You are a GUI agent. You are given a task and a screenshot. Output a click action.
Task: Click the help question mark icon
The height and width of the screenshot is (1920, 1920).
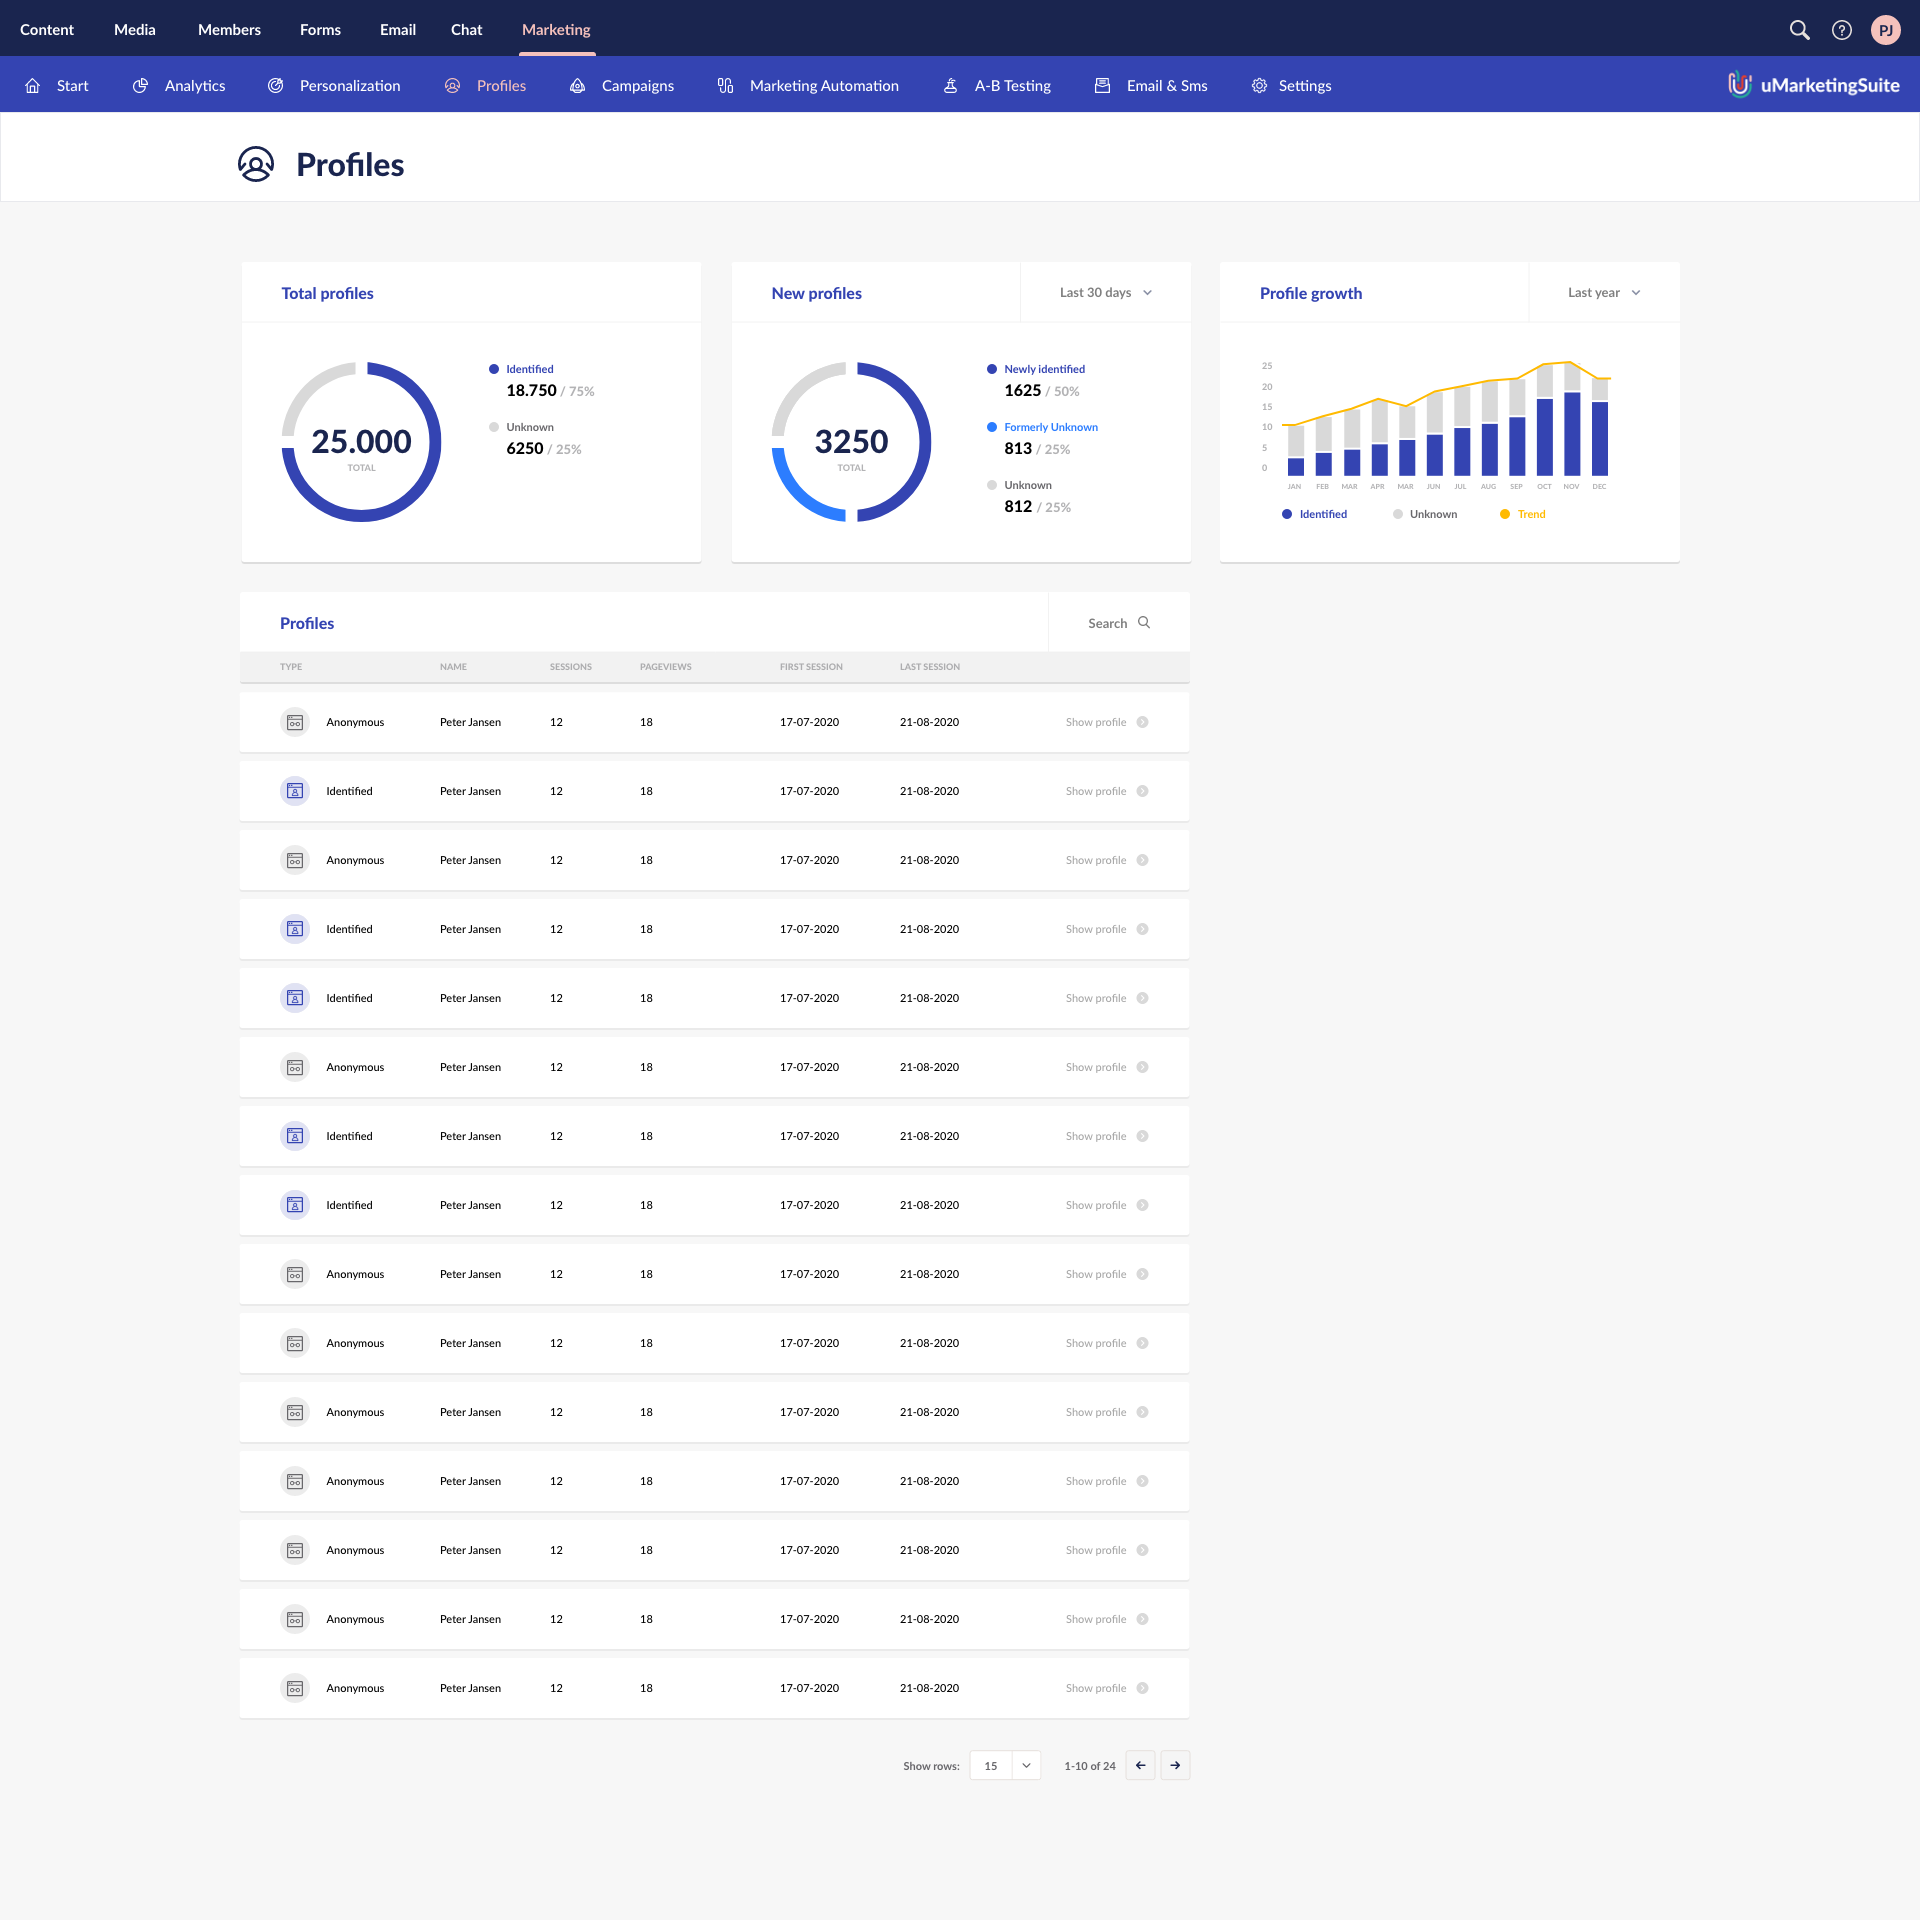(x=1841, y=30)
